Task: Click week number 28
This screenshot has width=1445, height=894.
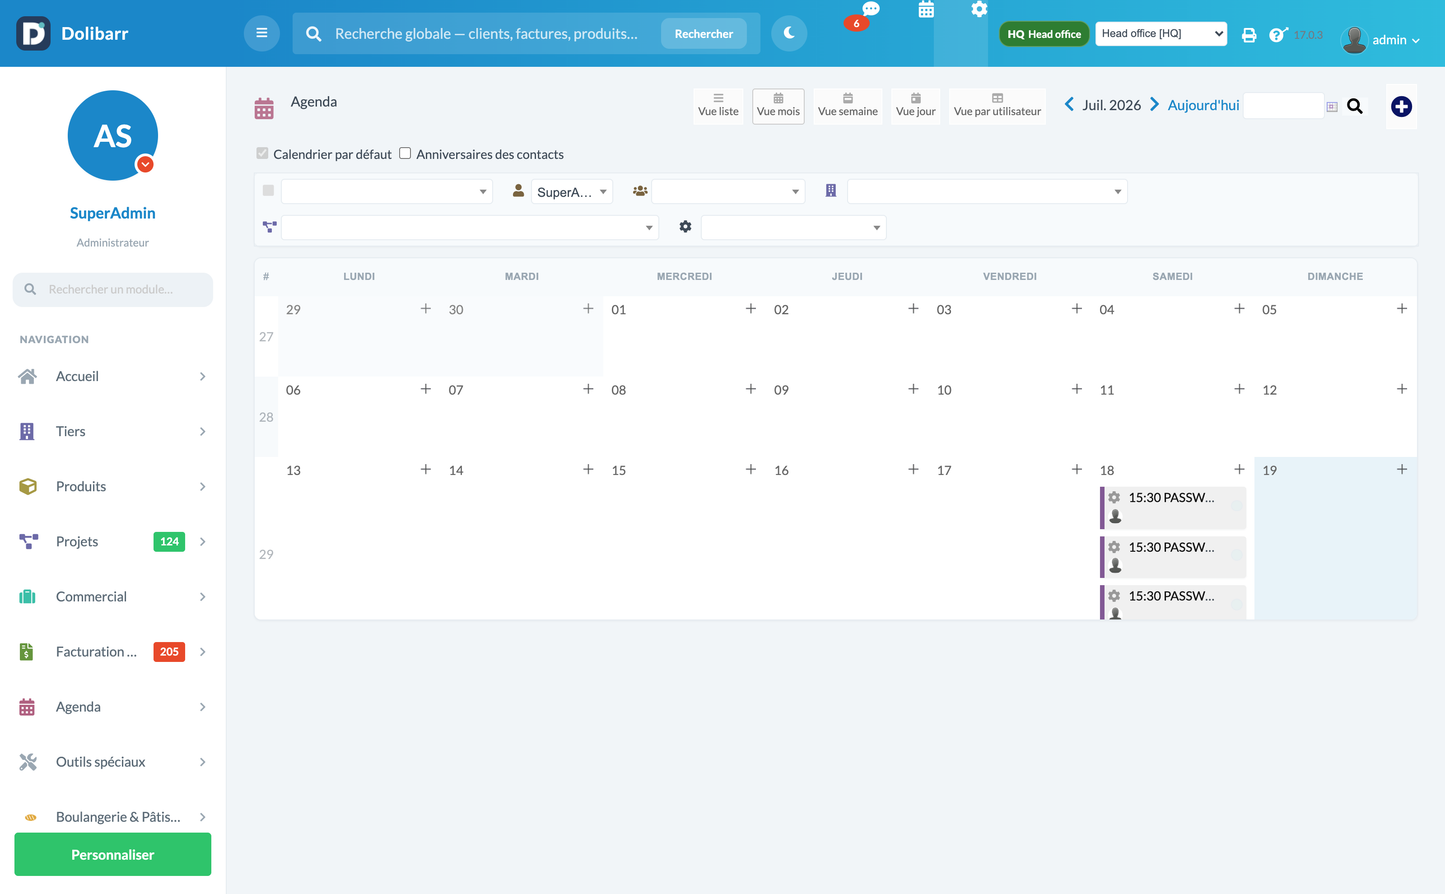Action: point(266,417)
